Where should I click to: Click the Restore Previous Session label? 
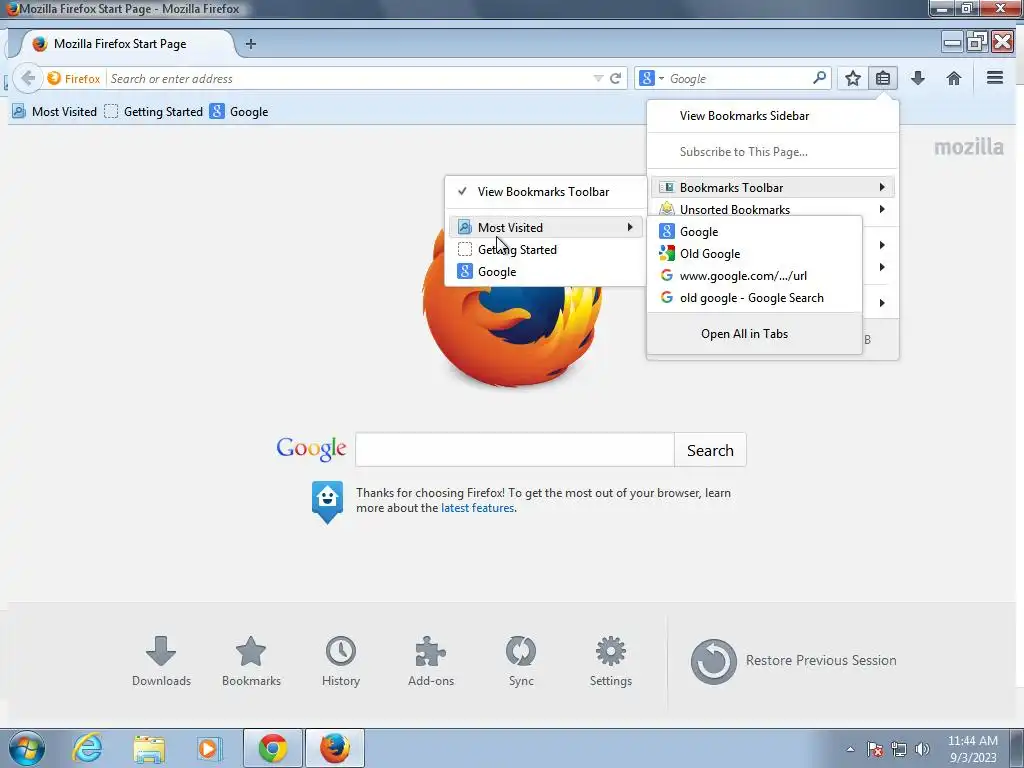pos(821,660)
